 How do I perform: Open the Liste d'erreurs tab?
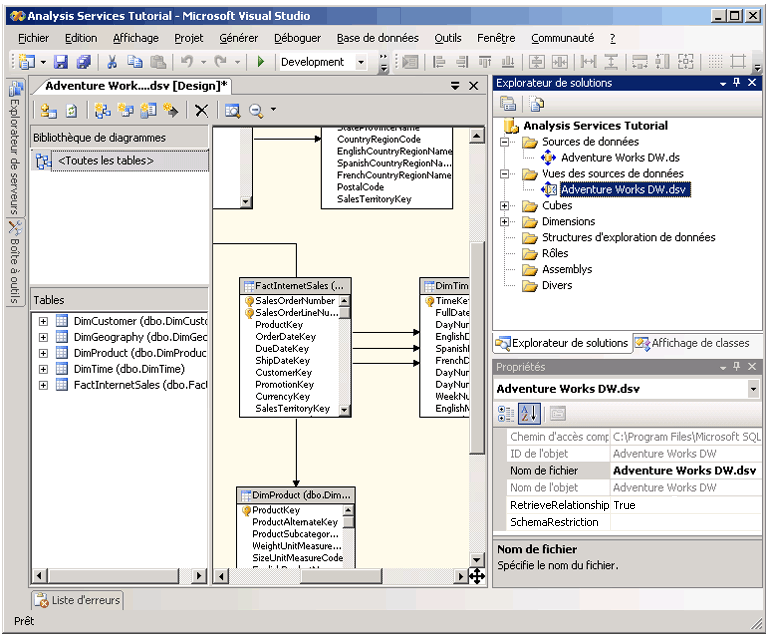click(78, 600)
